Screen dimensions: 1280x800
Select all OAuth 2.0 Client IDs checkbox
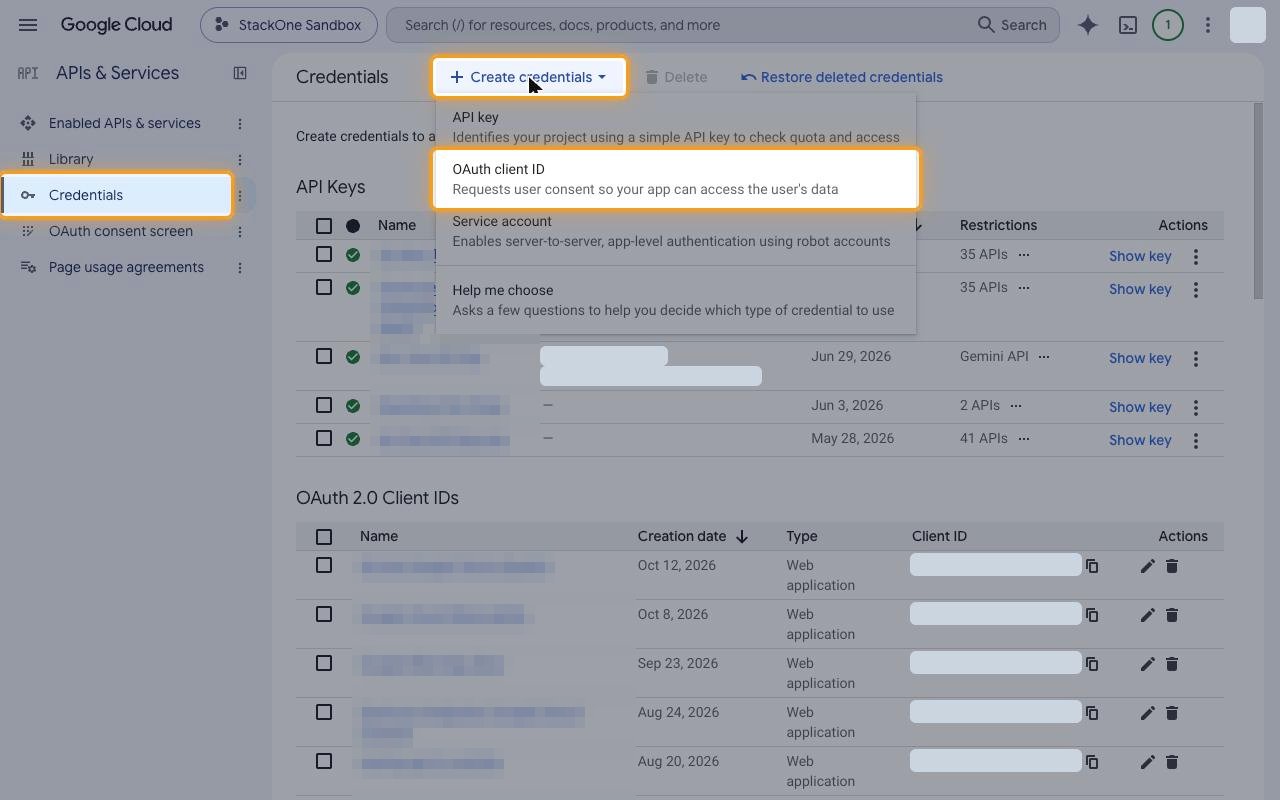(x=324, y=537)
